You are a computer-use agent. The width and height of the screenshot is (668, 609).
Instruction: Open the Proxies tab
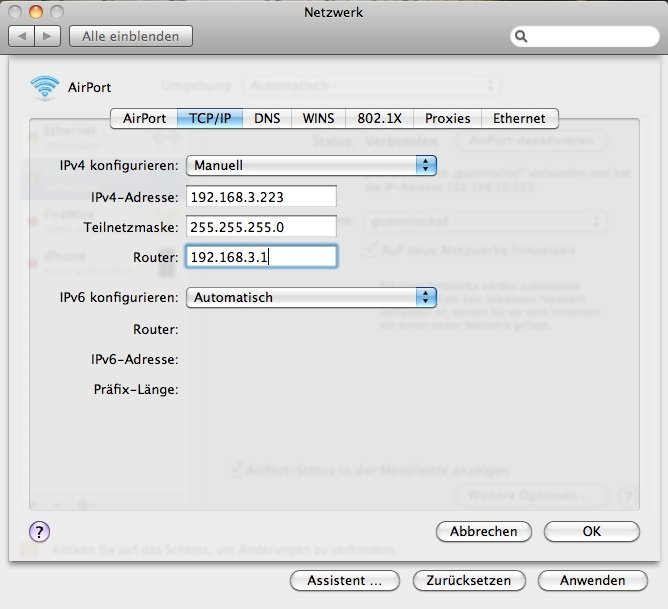[447, 118]
